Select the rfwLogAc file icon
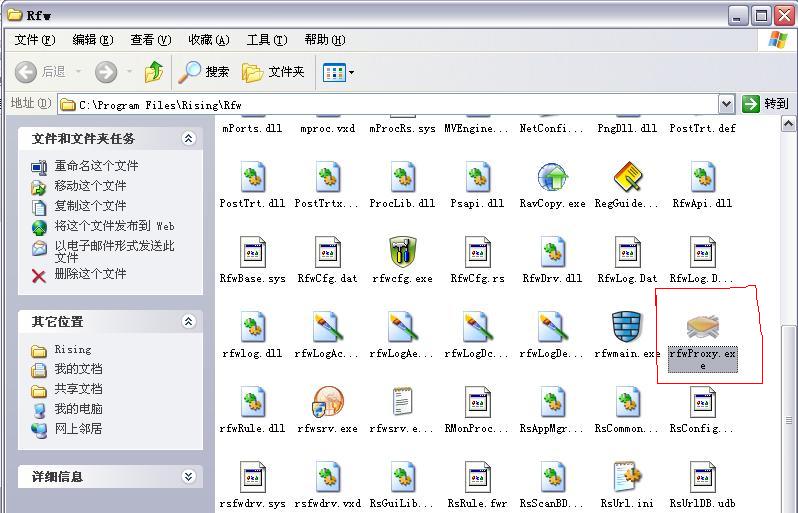Screen dimensions: 798x513 328,327
